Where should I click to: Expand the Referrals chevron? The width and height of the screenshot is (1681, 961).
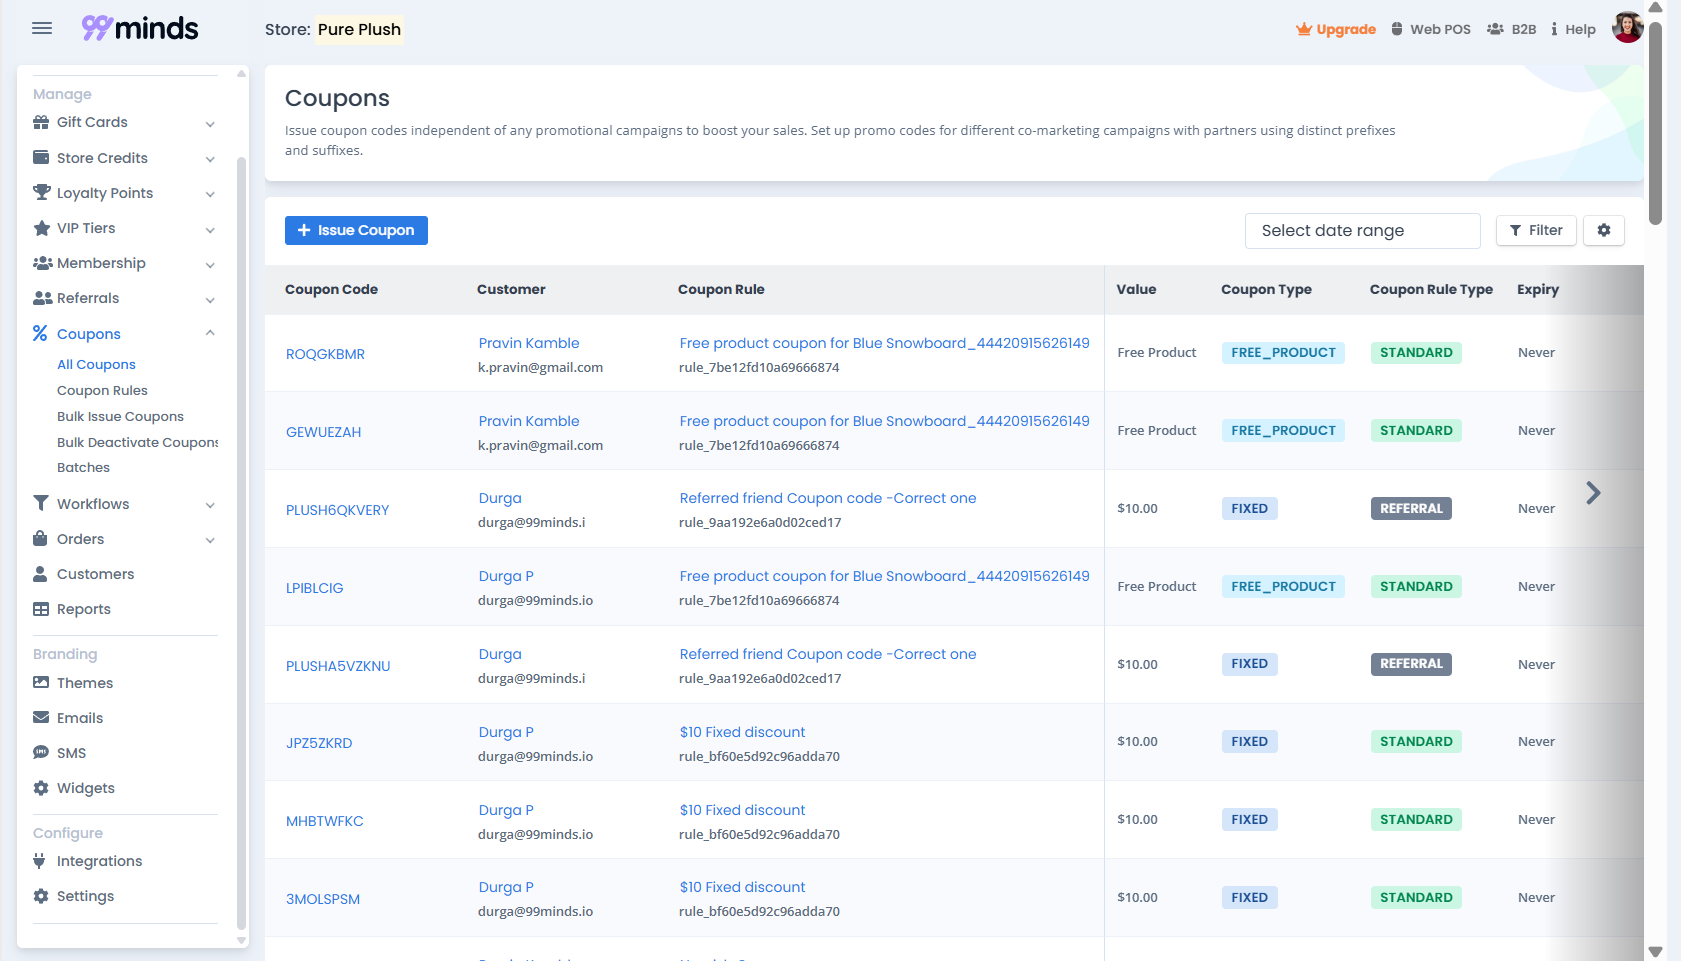click(x=210, y=300)
